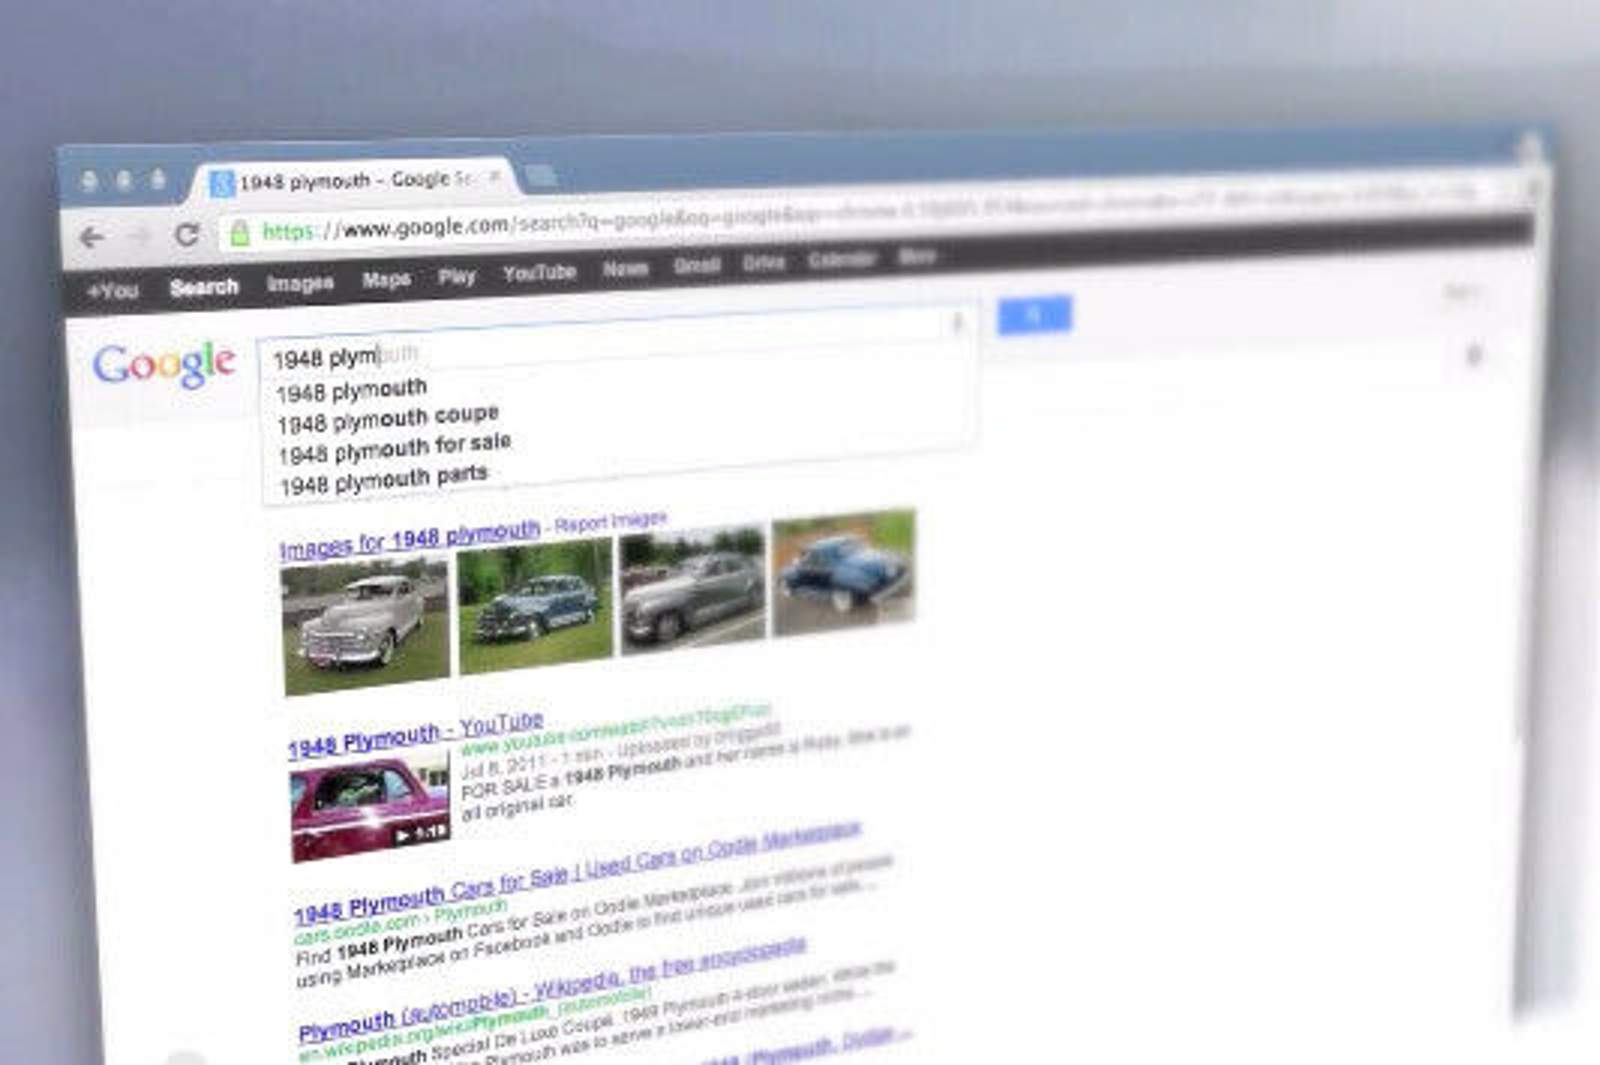Open the blue Plymouth on grass thumbnail
This screenshot has height=1065, width=1600.
[x=534, y=605]
